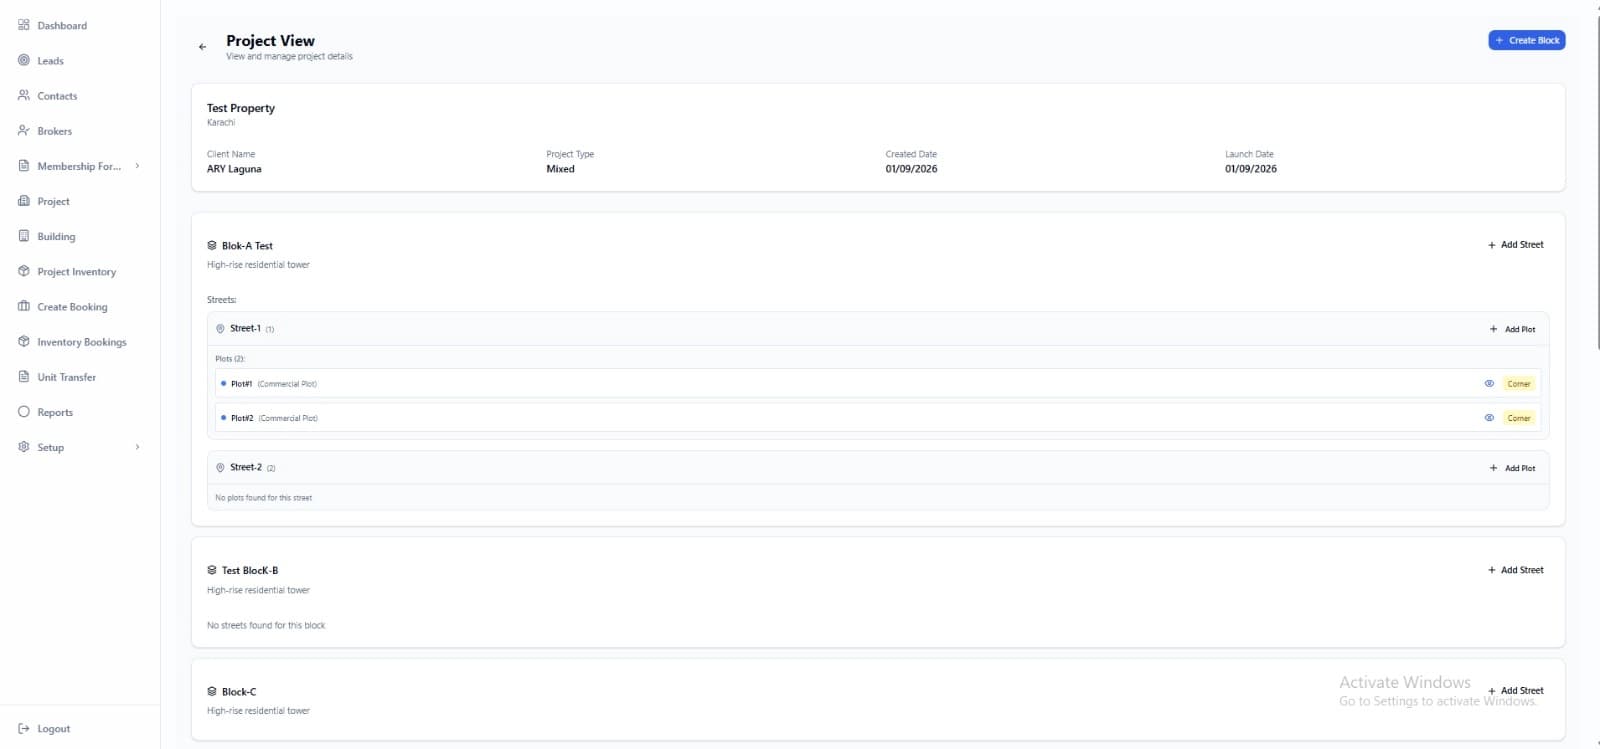The height and width of the screenshot is (749, 1600).
Task: Click the Create Booking icon
Action: pos(24,306)
